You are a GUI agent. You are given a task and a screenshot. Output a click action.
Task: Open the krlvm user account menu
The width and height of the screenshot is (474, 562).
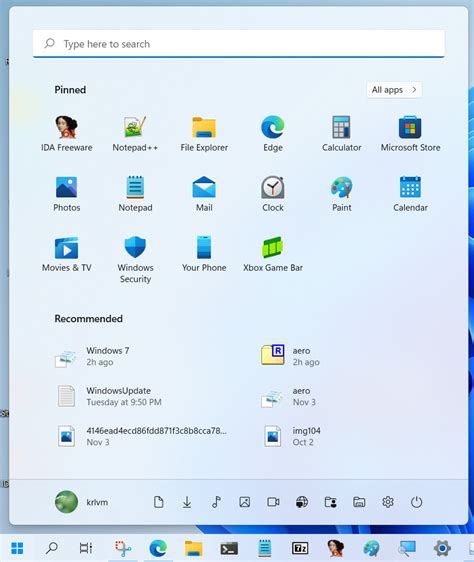pos(82,502)
